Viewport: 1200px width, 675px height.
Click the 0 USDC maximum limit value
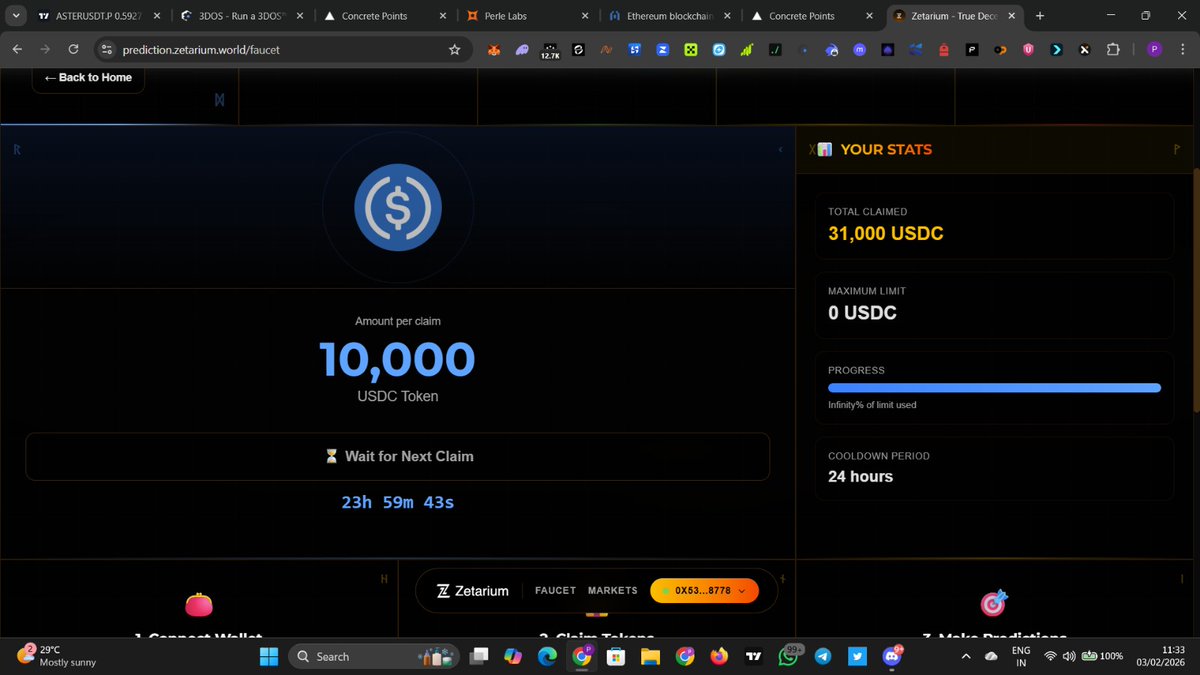click(x=862, y=313)
